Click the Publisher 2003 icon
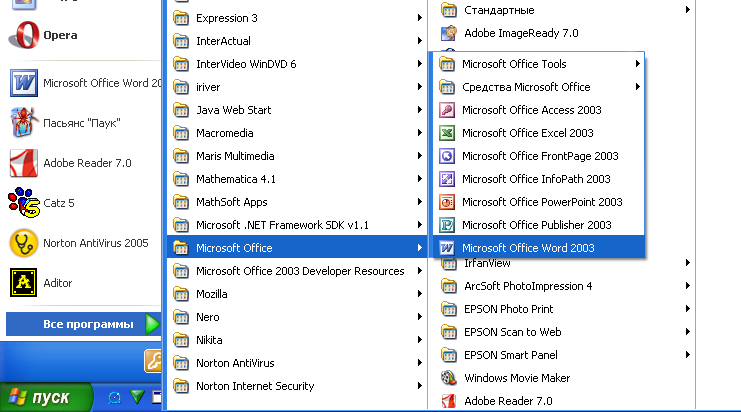741x412 pixels. click(447, 225)
